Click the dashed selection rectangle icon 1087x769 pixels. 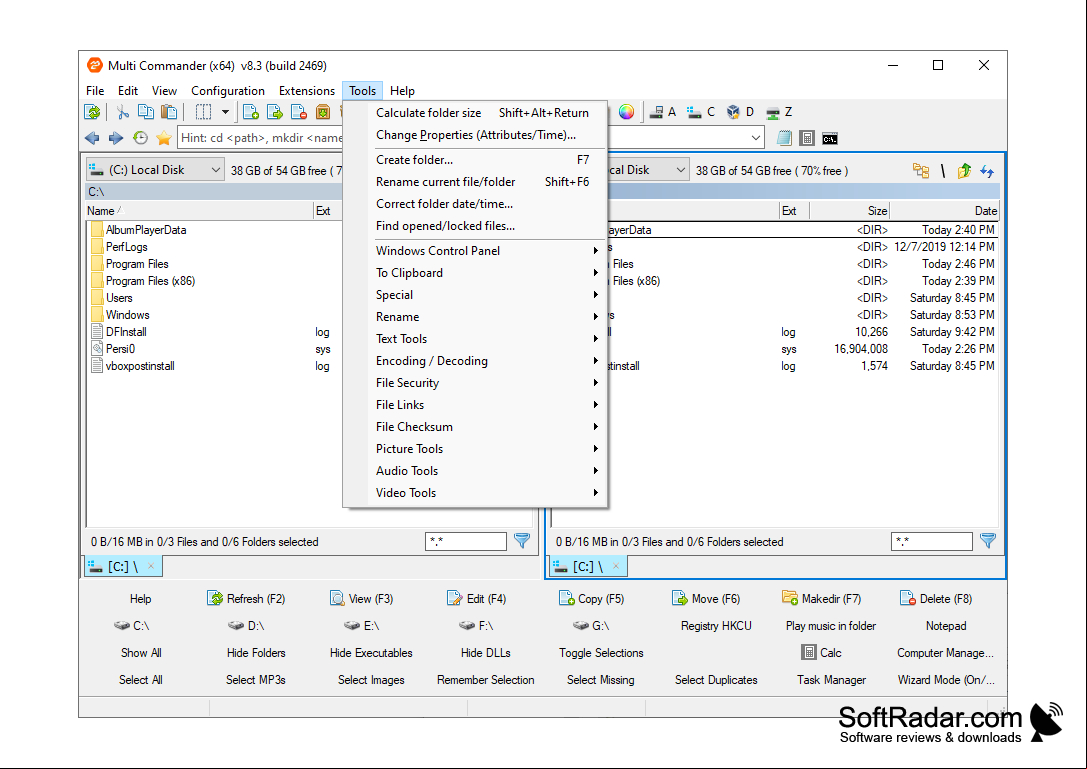[203, 112]
